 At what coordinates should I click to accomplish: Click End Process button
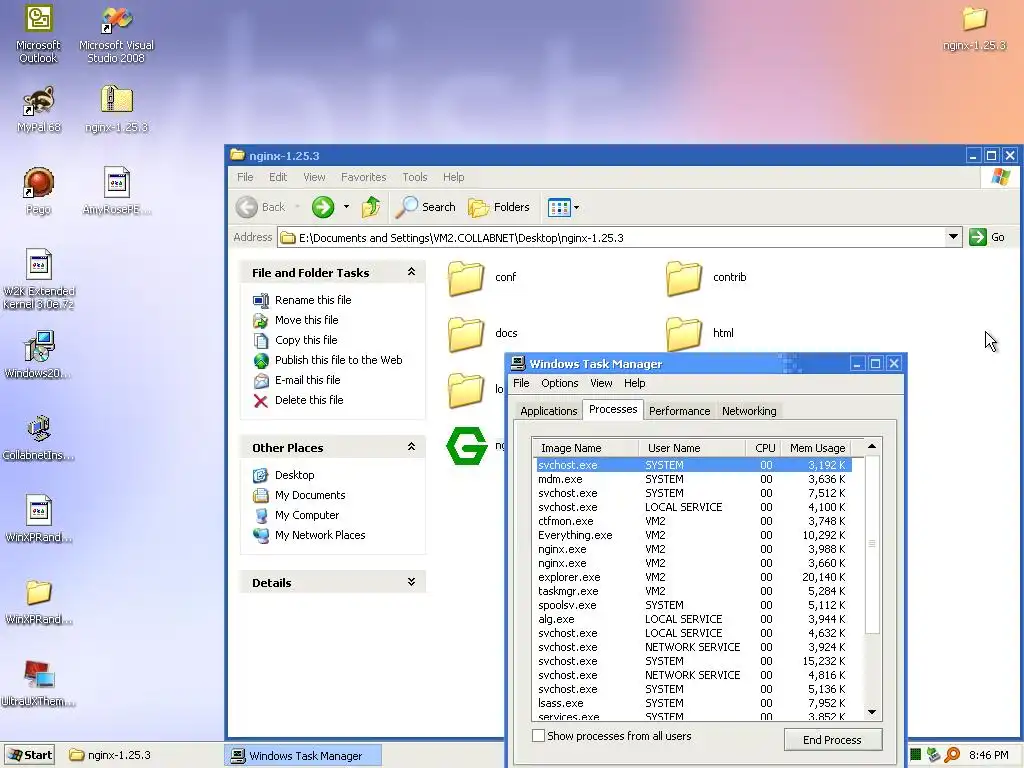tap(833, 740)
